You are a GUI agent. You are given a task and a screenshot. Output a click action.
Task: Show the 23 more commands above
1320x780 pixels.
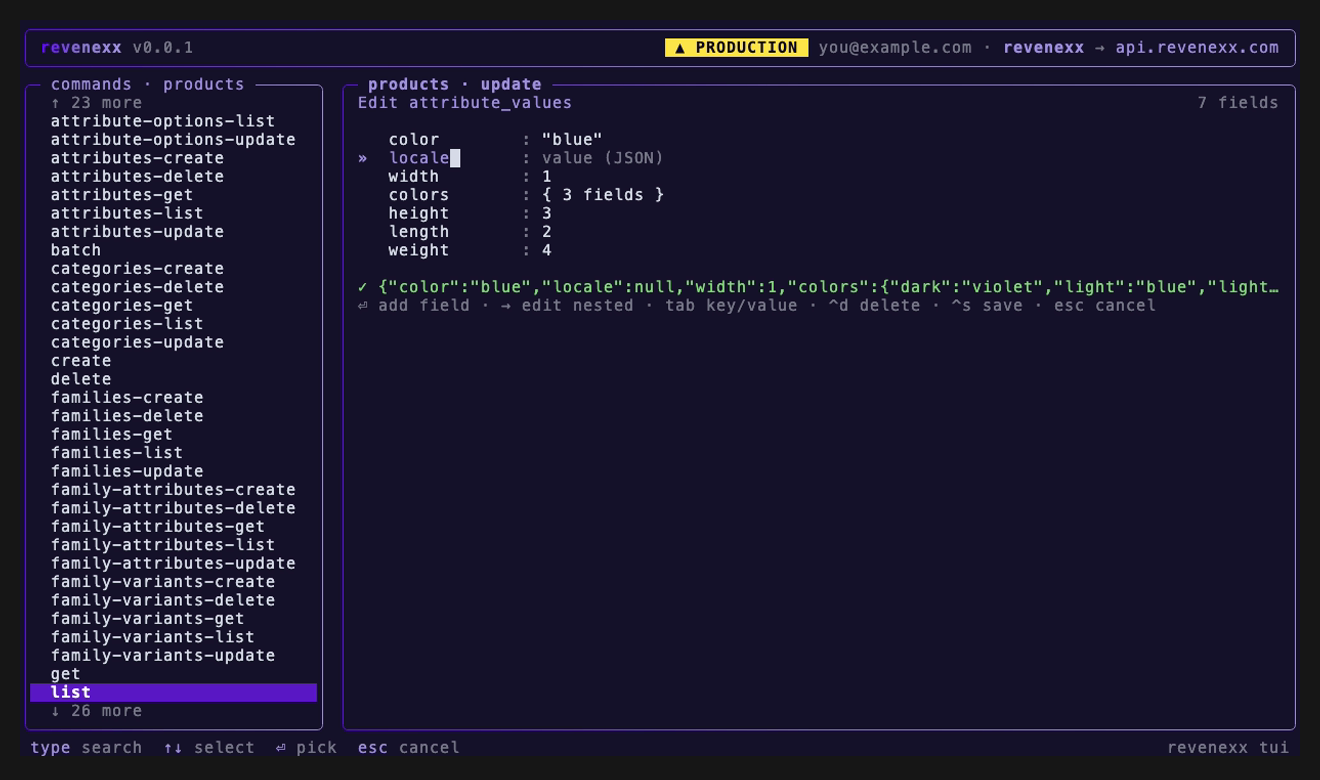click(x=97, y=103)
